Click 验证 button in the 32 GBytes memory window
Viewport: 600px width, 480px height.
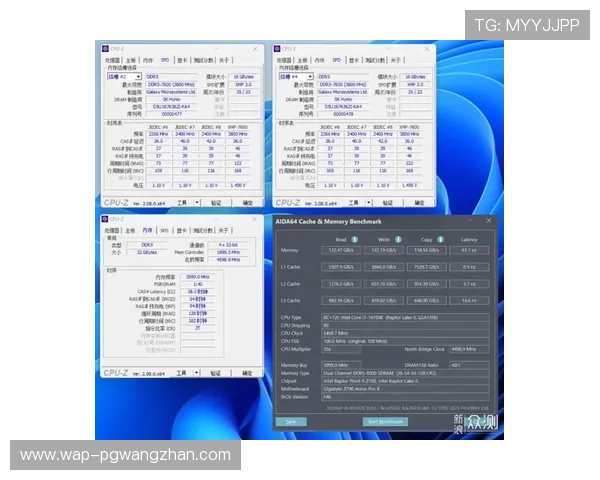[x=216, y=372]
